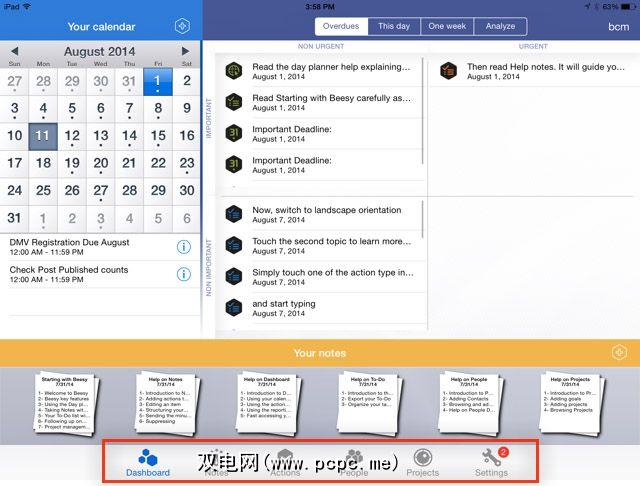Select the This day segment
The image size is (640, 486).
point(394,27)
